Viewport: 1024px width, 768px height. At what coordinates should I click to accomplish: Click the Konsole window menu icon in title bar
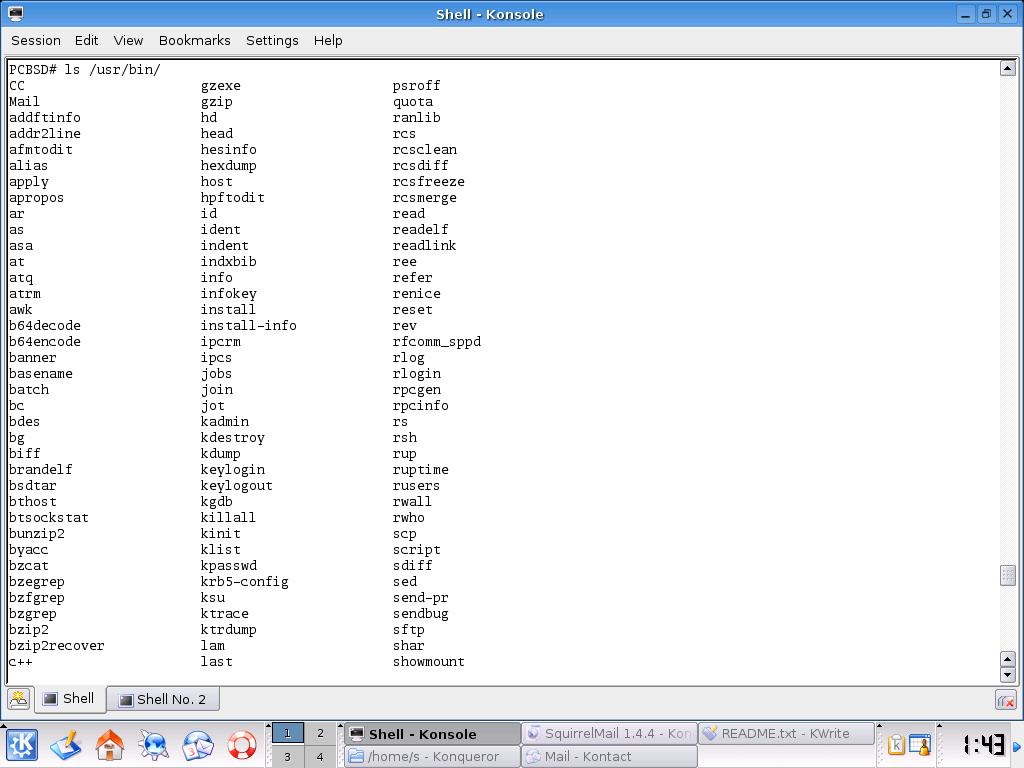point(16,14)
